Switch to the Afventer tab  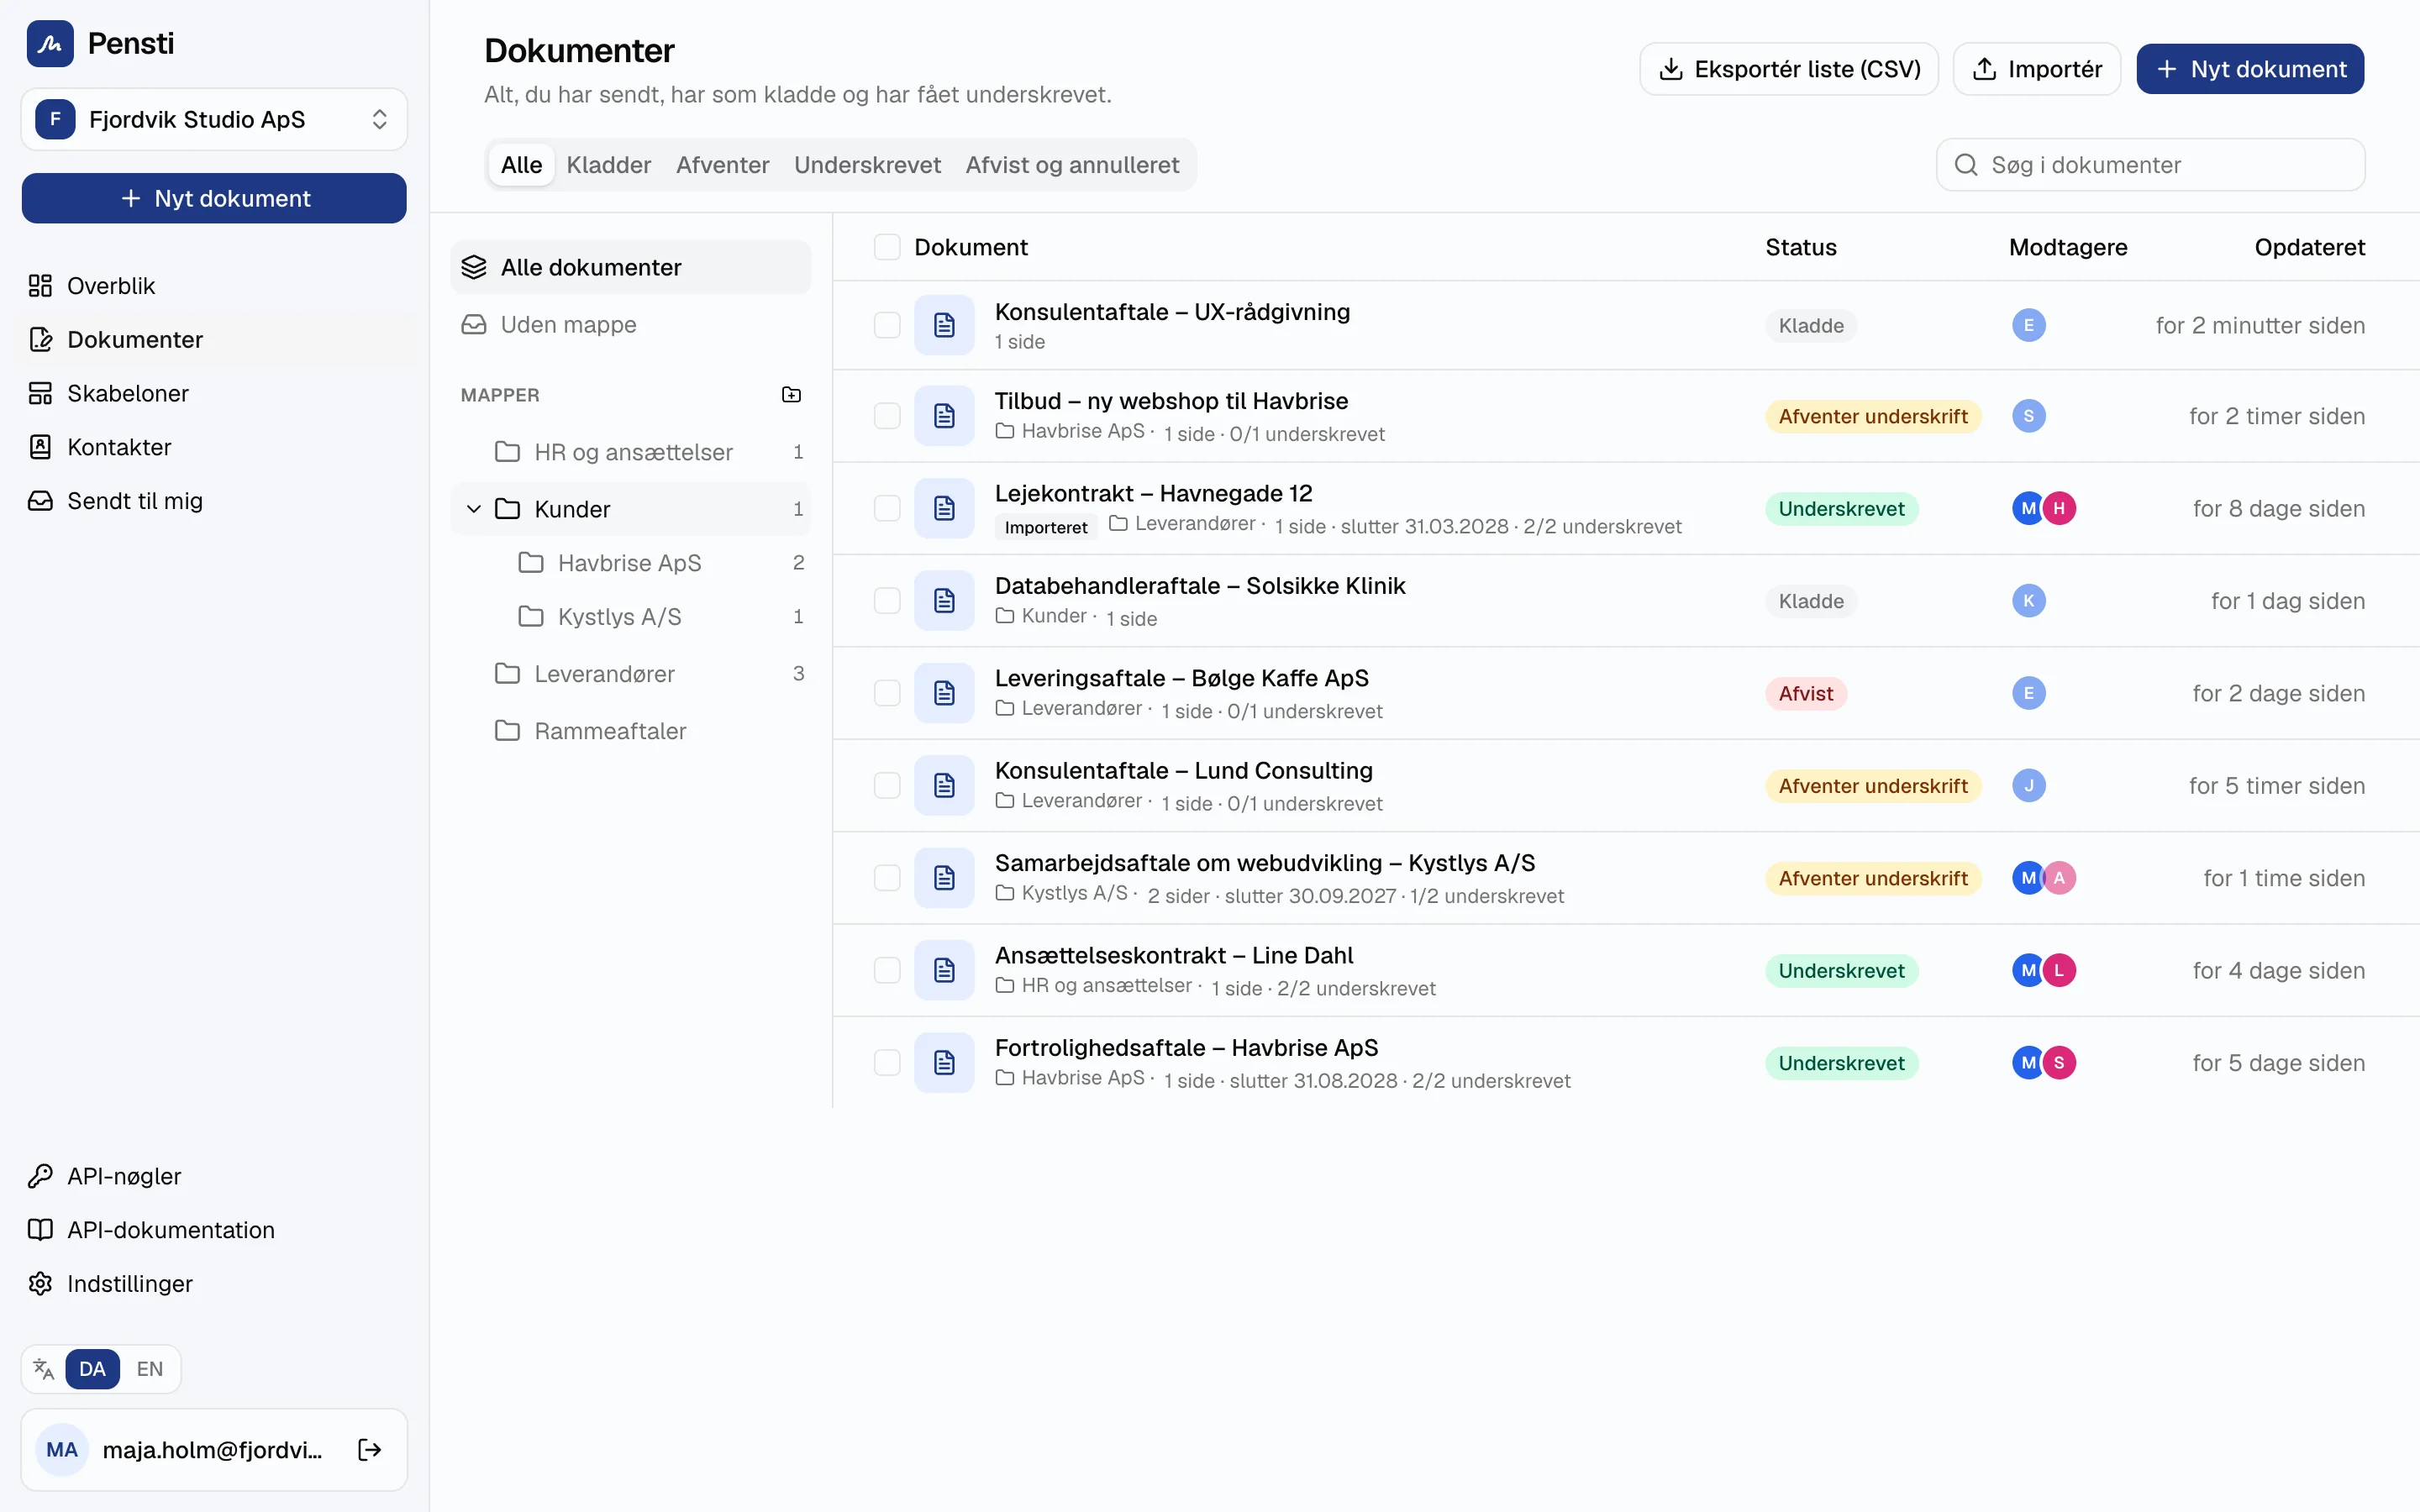[x=722, y=165]
